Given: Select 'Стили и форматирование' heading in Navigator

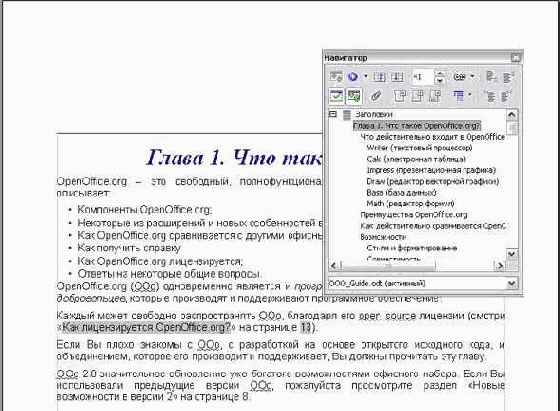Looking at the screenshot, I should [411, 248].
